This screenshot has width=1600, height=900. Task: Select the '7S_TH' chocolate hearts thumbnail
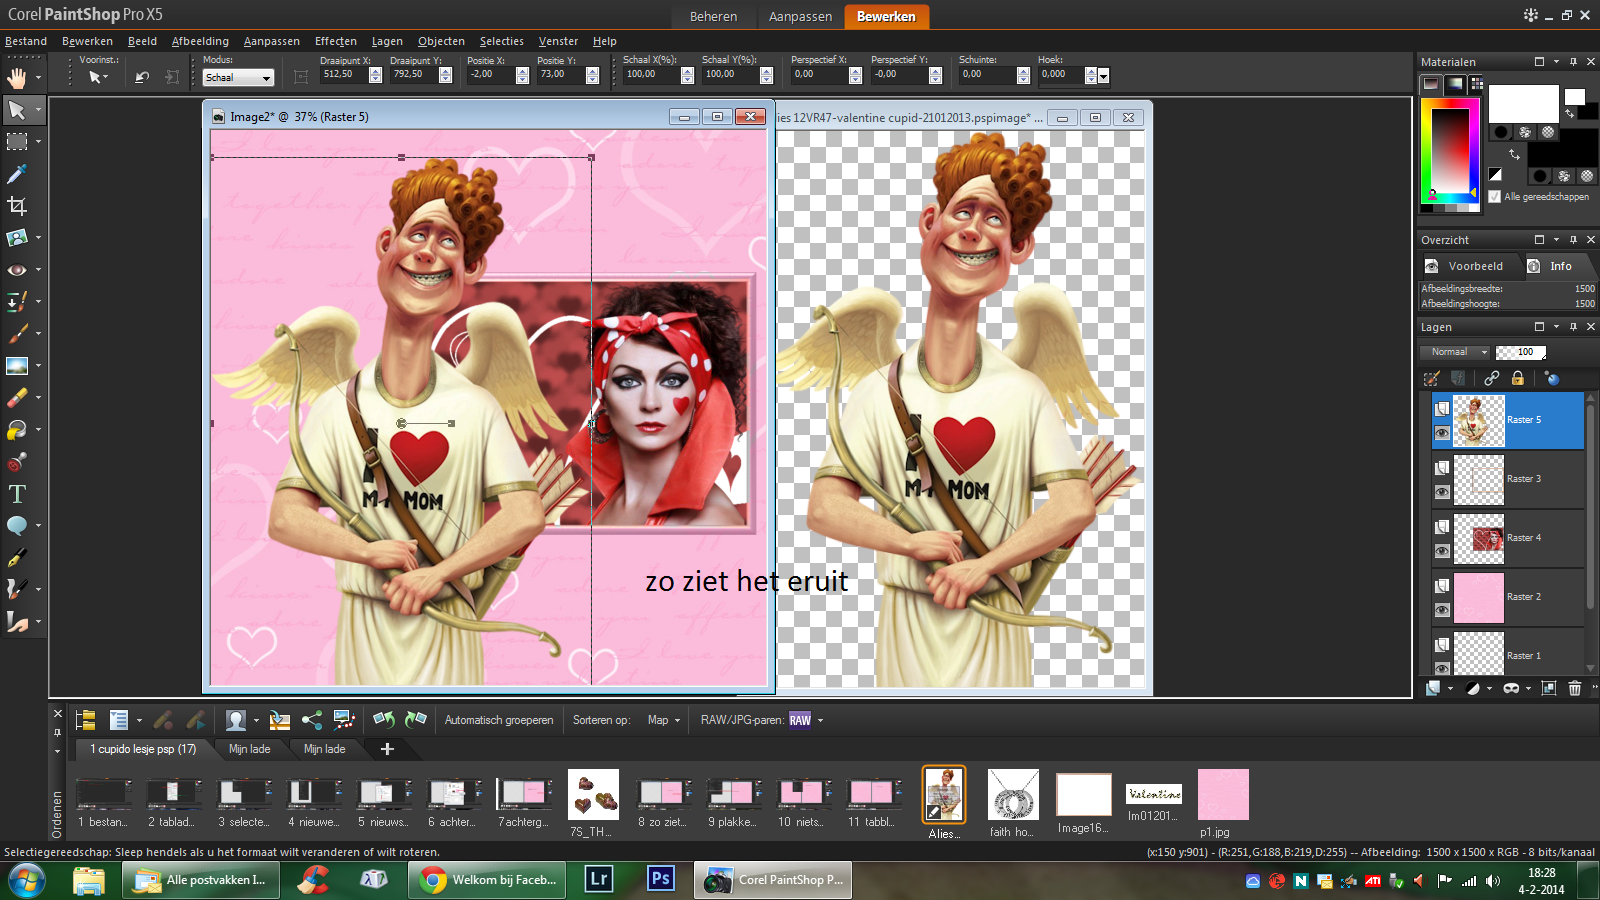(x=593, y=796)
